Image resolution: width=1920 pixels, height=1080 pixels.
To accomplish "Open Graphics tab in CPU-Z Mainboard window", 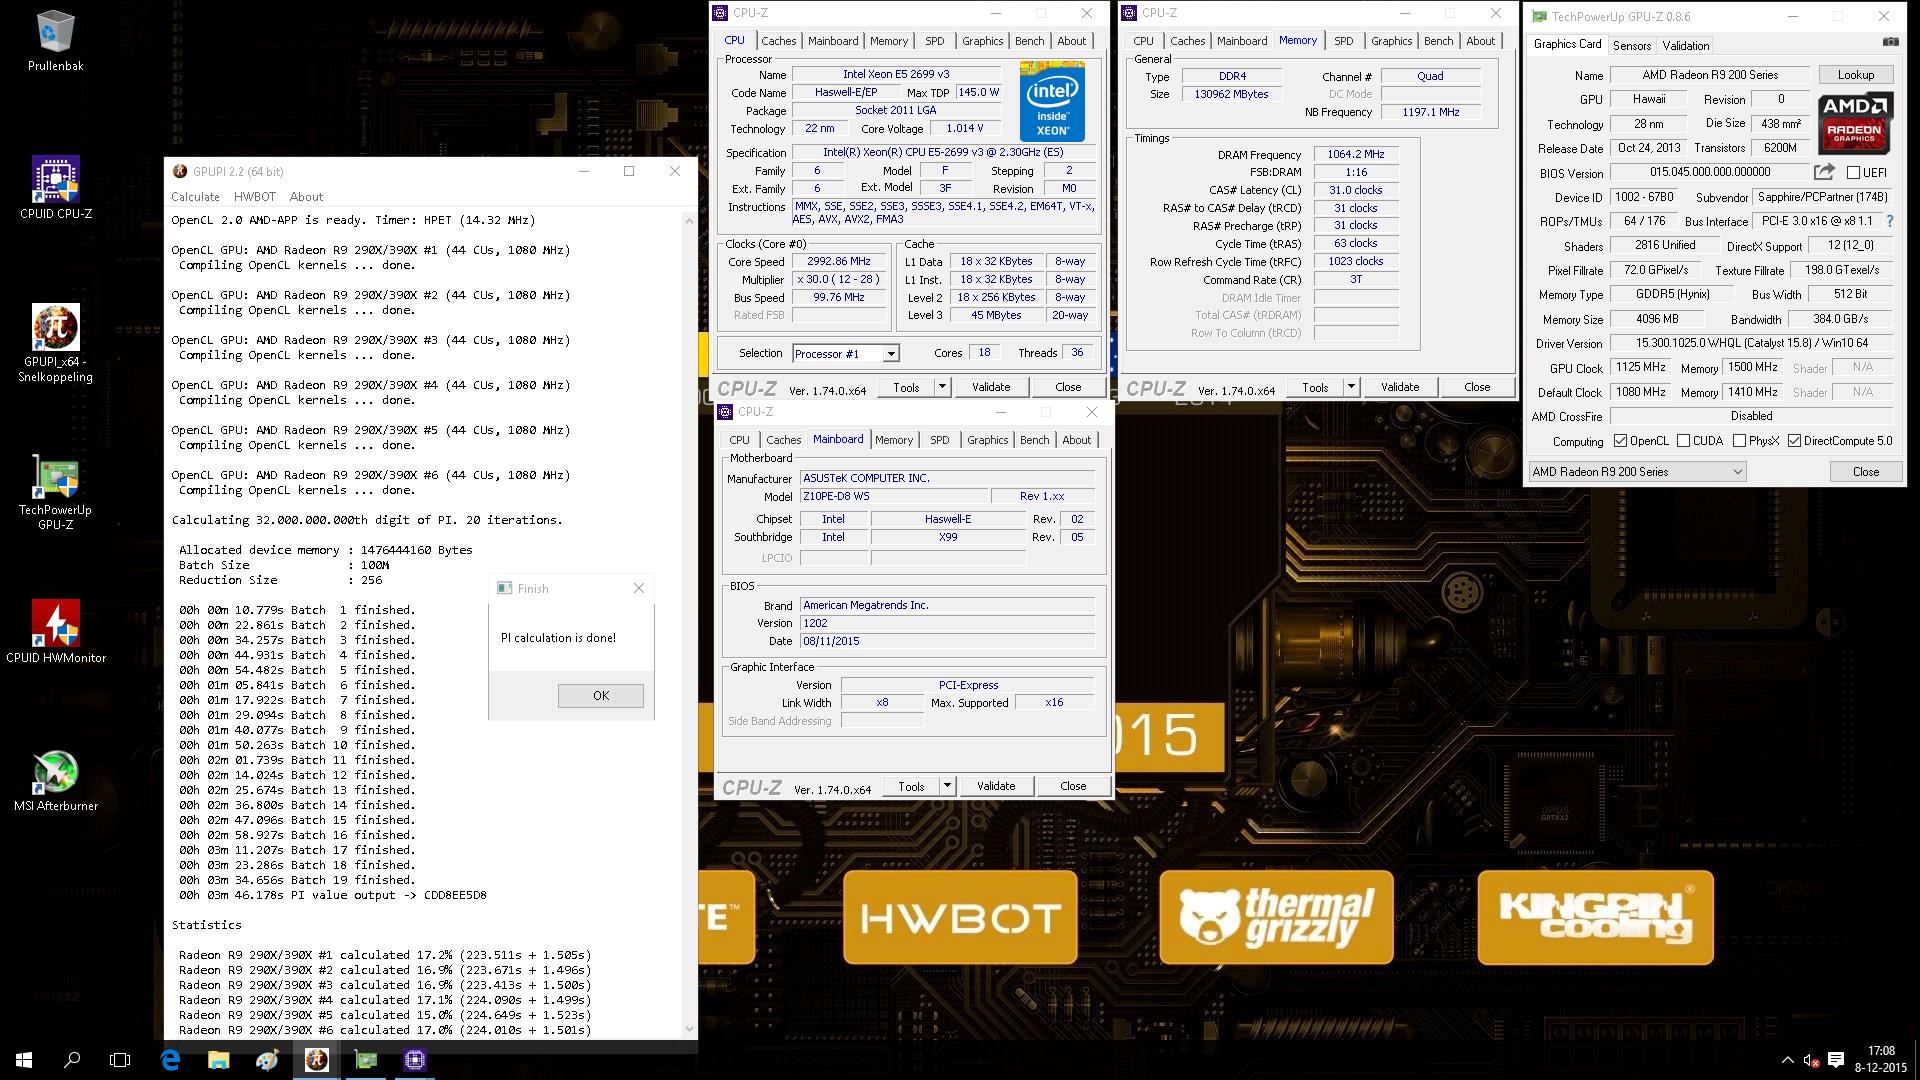I will click(x=987, y=440).
